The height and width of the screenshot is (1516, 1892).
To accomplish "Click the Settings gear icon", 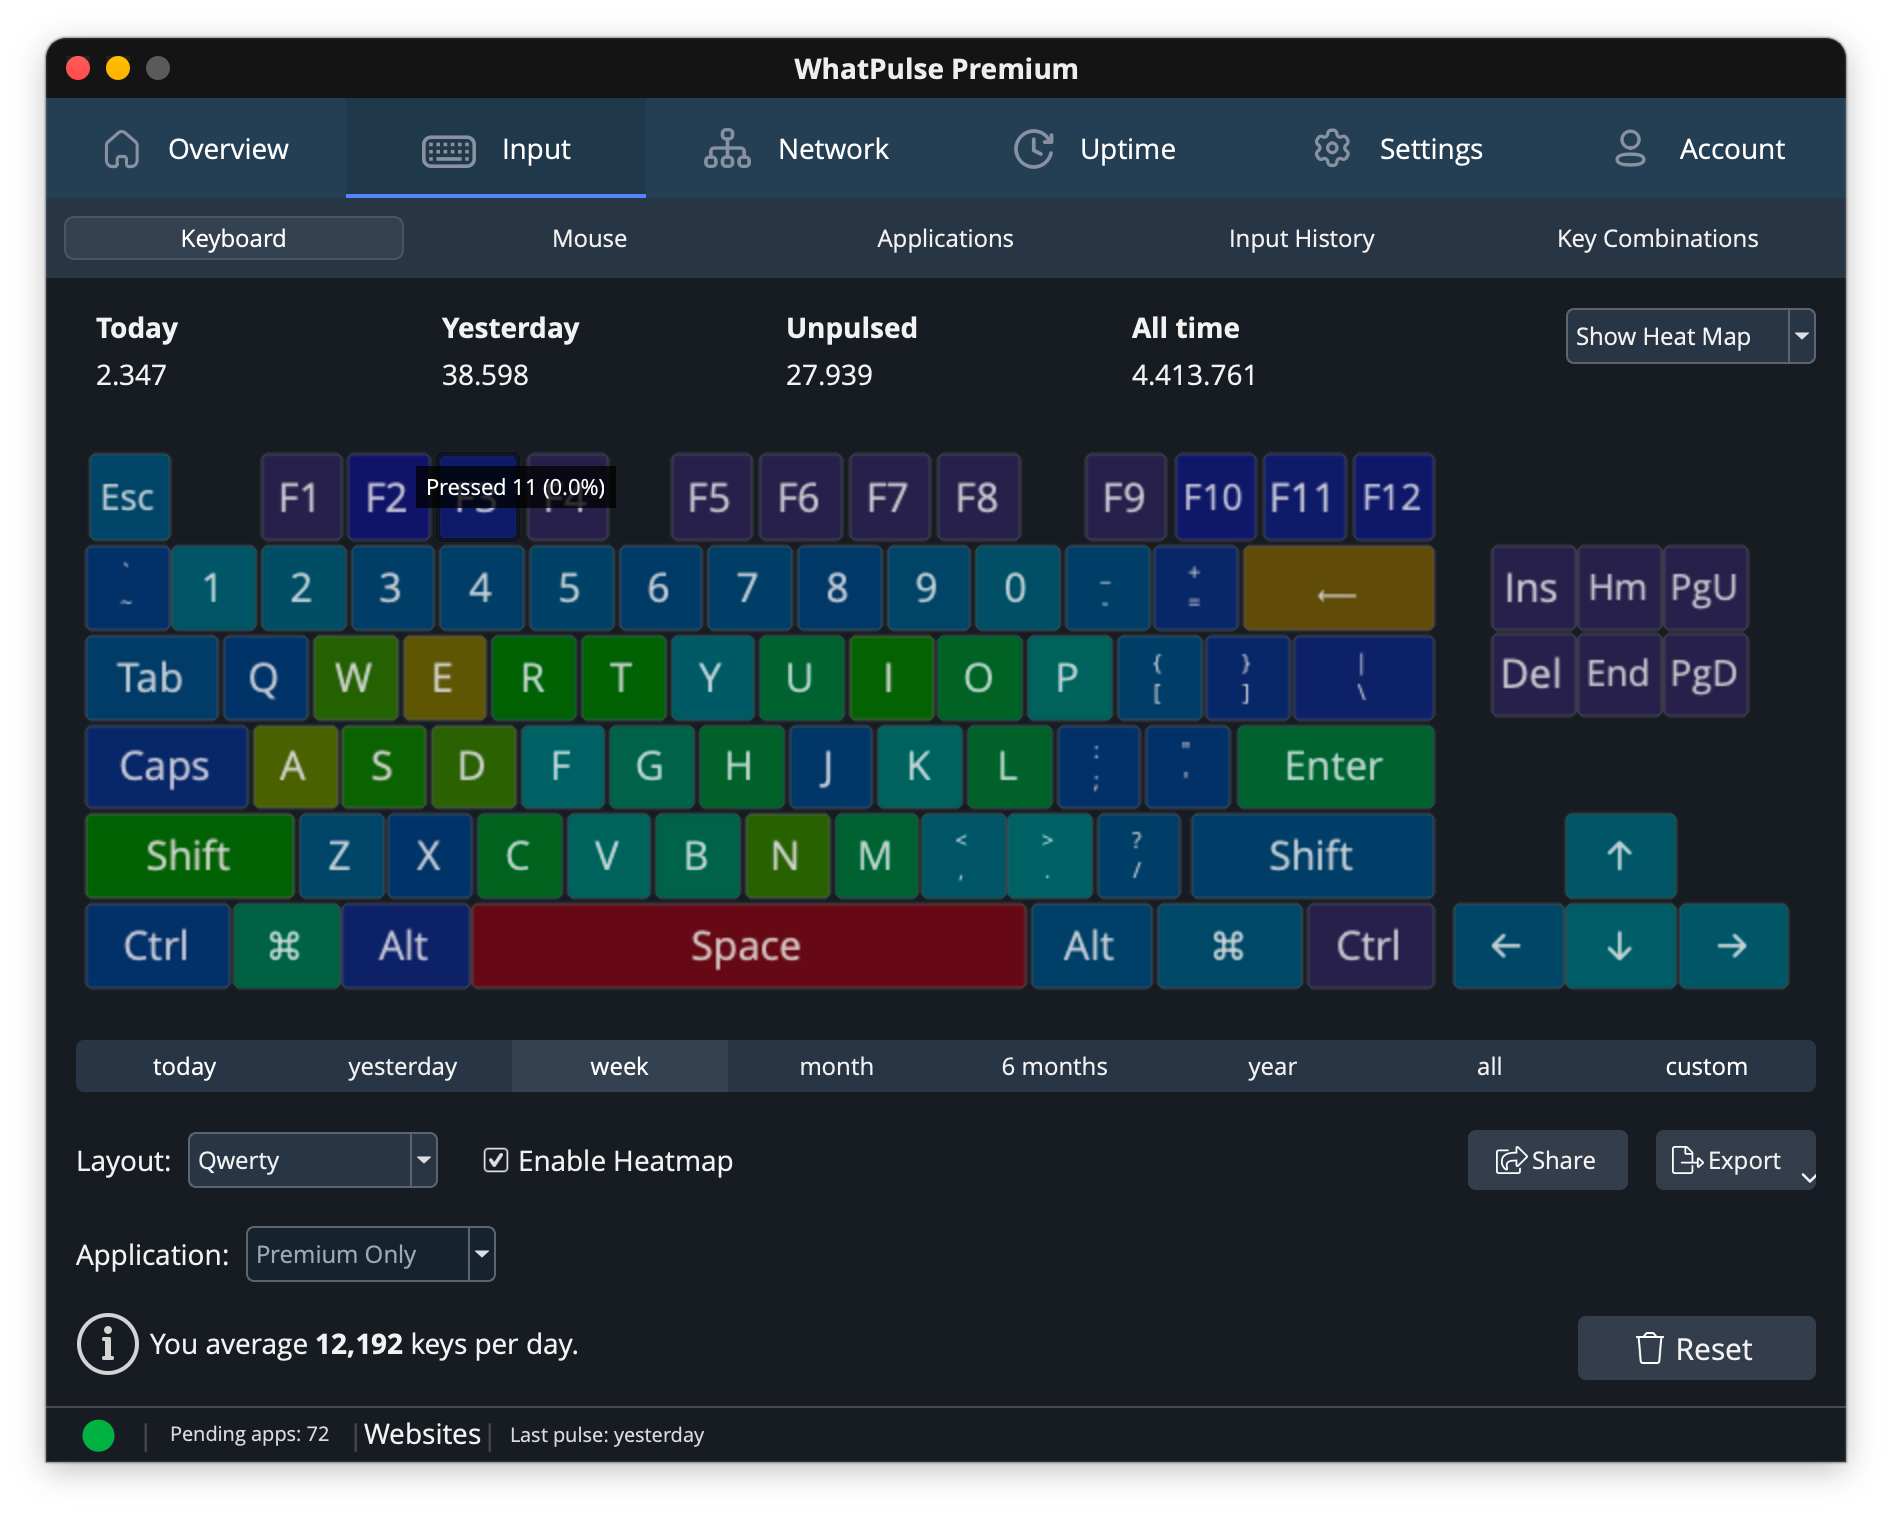I will coord(1331,149).
